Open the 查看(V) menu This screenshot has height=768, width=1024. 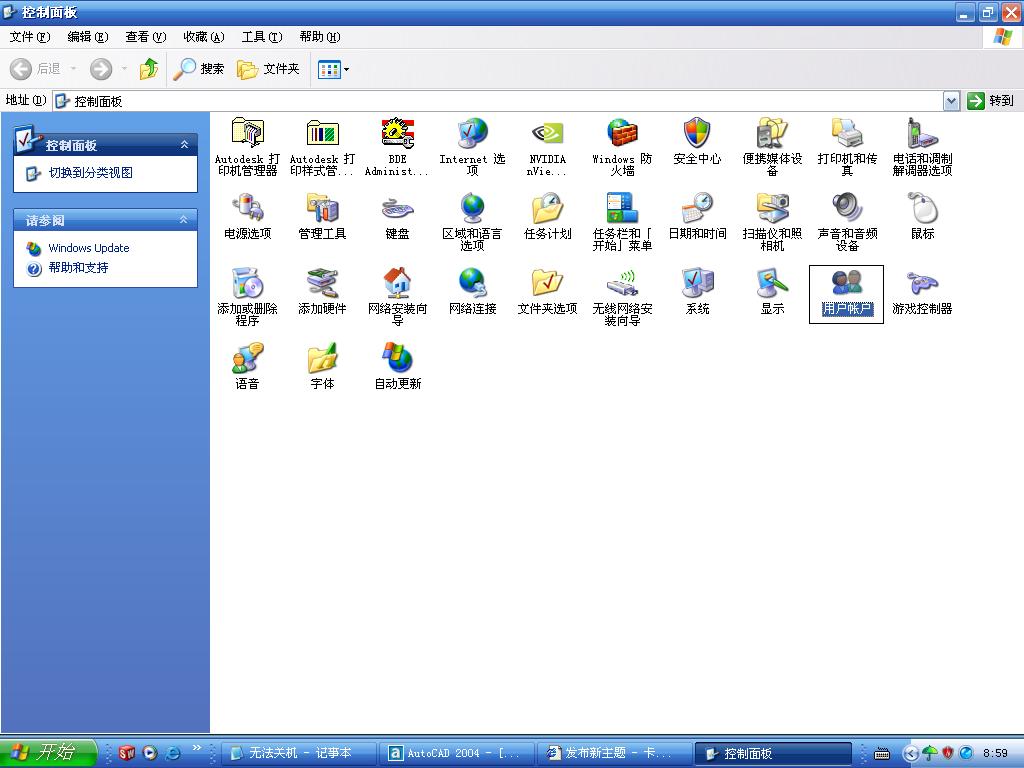point(146,37)
